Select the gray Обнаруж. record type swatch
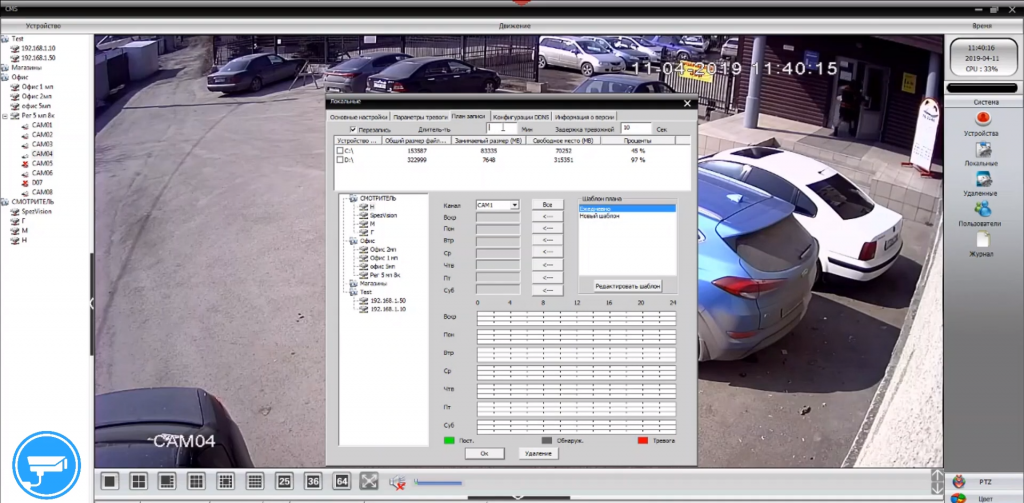This screenshot has height=503, width=1024. pyautogui.click(x=547, y=441)
